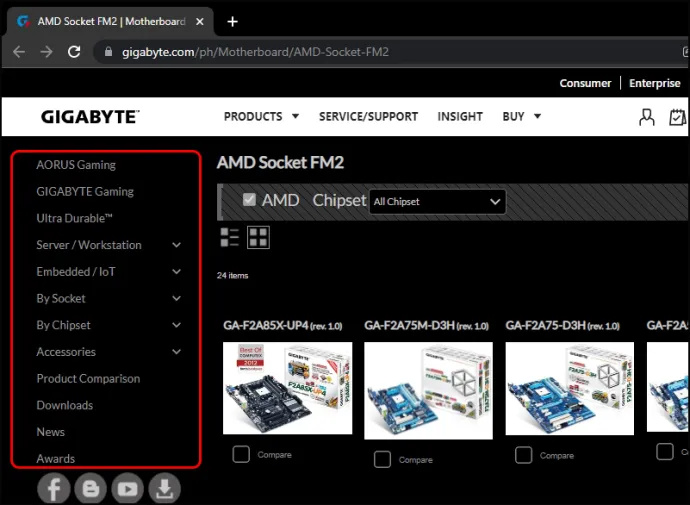Viewport: 690px width, 505px height.
Task: Click the calendar checkmark icon
Action: [677, 117]
